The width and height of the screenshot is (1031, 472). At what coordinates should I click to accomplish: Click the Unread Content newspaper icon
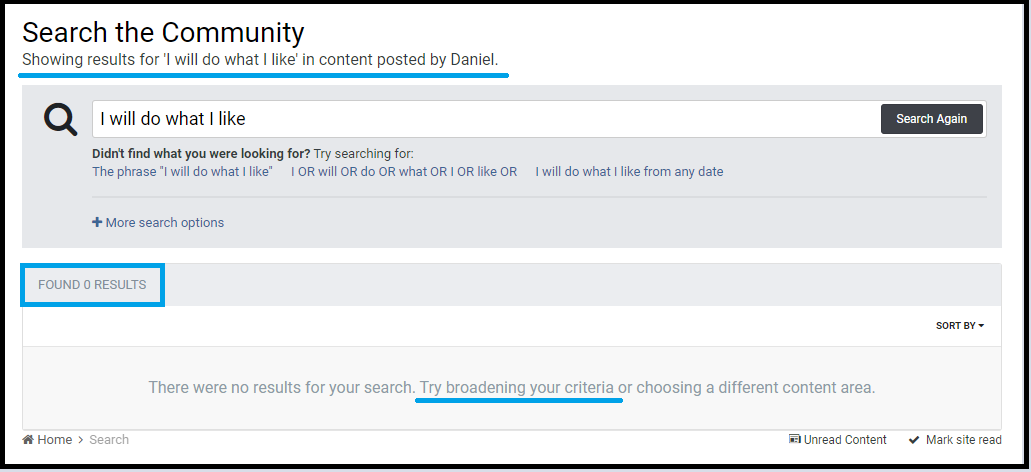[x=794, y=440]
